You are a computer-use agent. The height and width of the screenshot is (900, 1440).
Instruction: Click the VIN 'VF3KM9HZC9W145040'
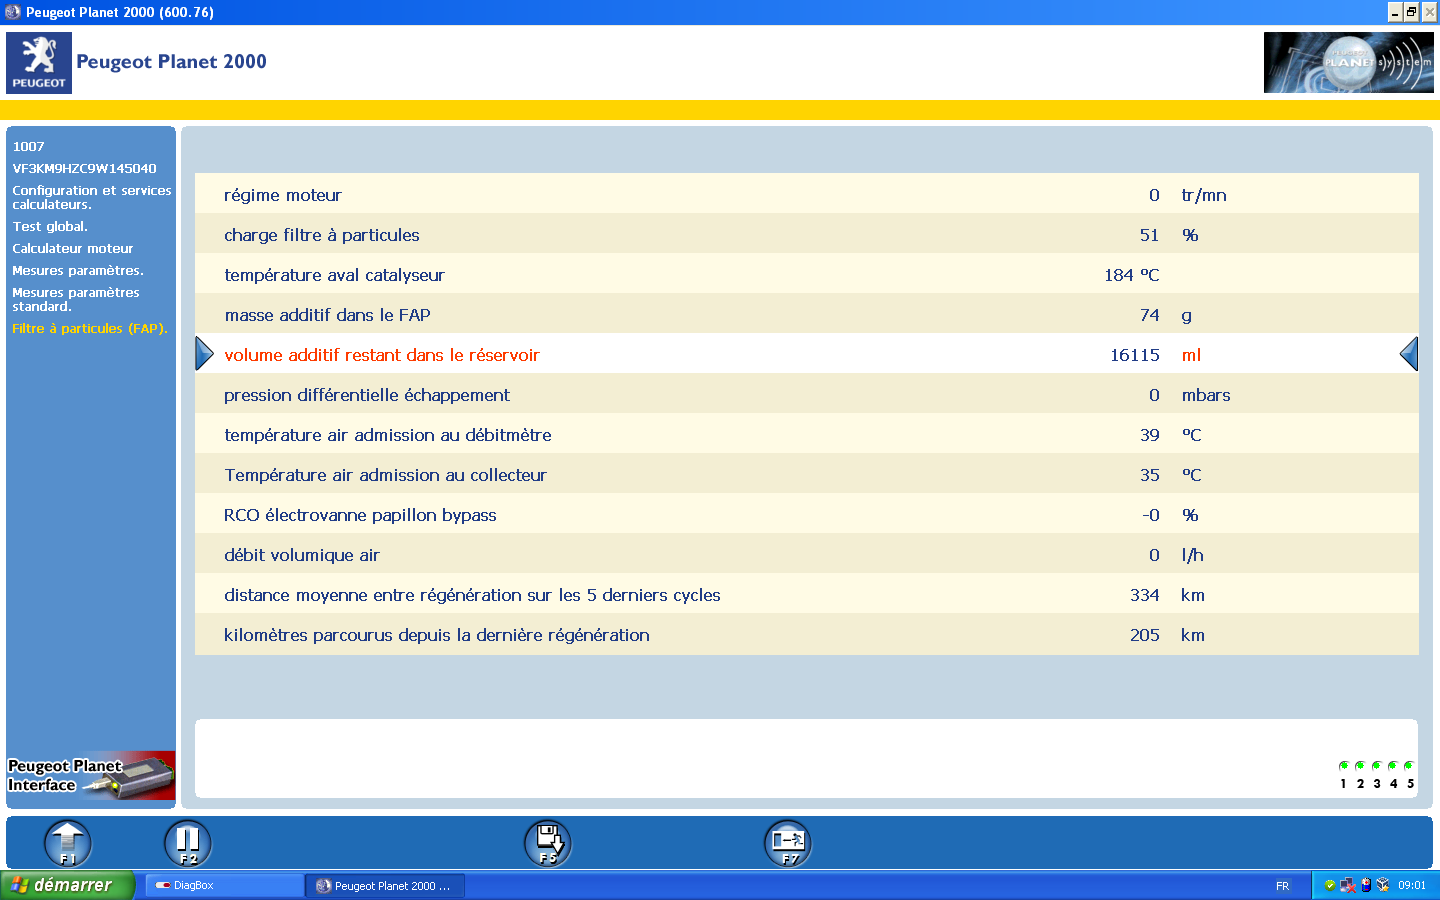85,168
